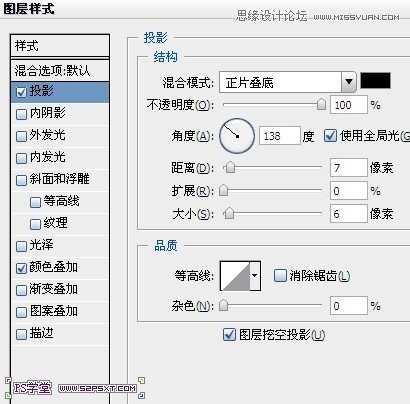Image resolution: width=410 pixels, height=404 pixels.
Task: Select the 渐变叠加 row label
Action: (53, 289)
